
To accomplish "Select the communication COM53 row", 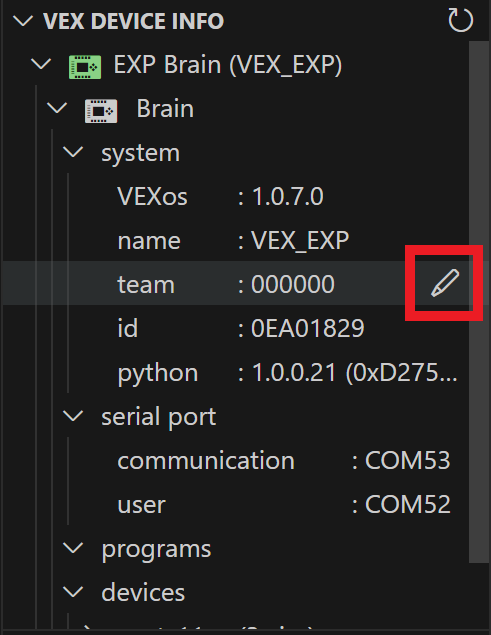I will 236,460.
